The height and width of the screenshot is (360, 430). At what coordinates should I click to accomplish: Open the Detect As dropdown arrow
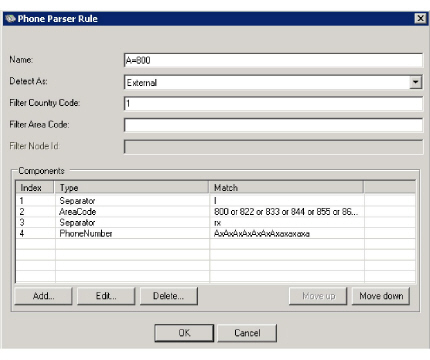(416, 82)
